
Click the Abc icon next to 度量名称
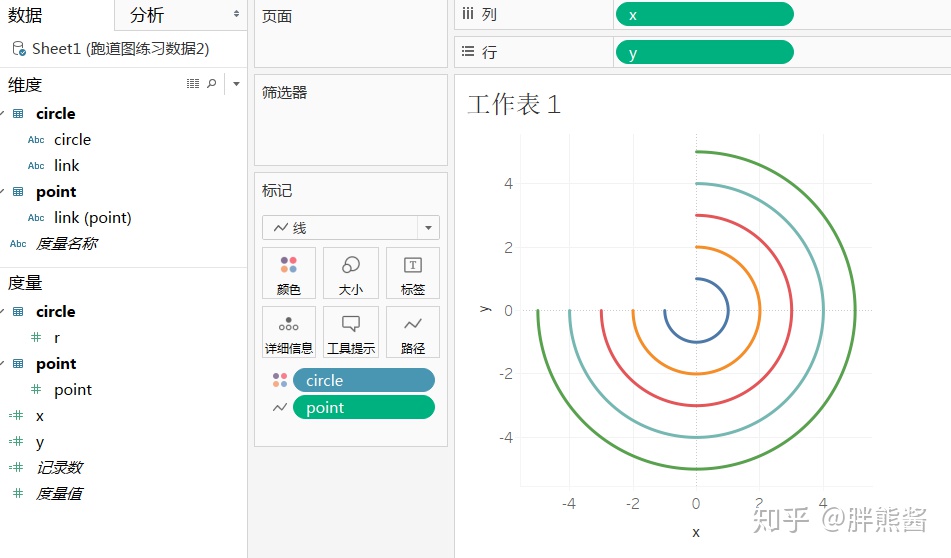click(18, 244)
